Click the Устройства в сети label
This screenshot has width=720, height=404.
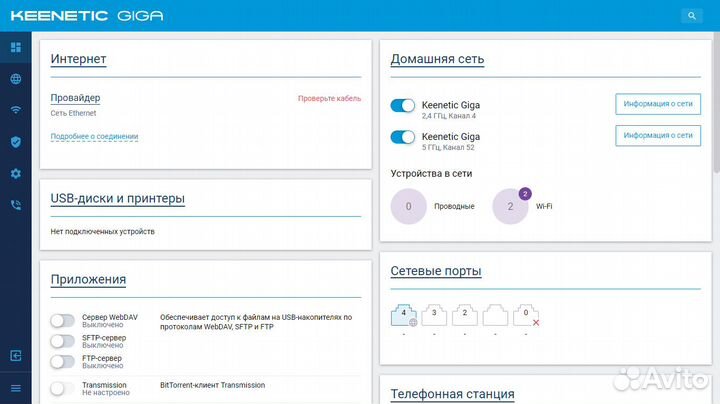[431, 174]
